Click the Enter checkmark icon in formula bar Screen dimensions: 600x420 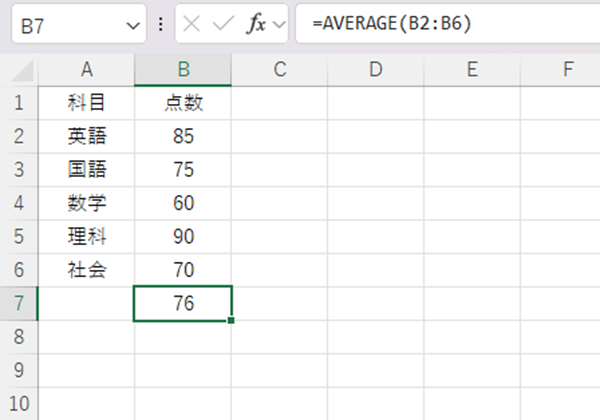click(x=224, y=25)
